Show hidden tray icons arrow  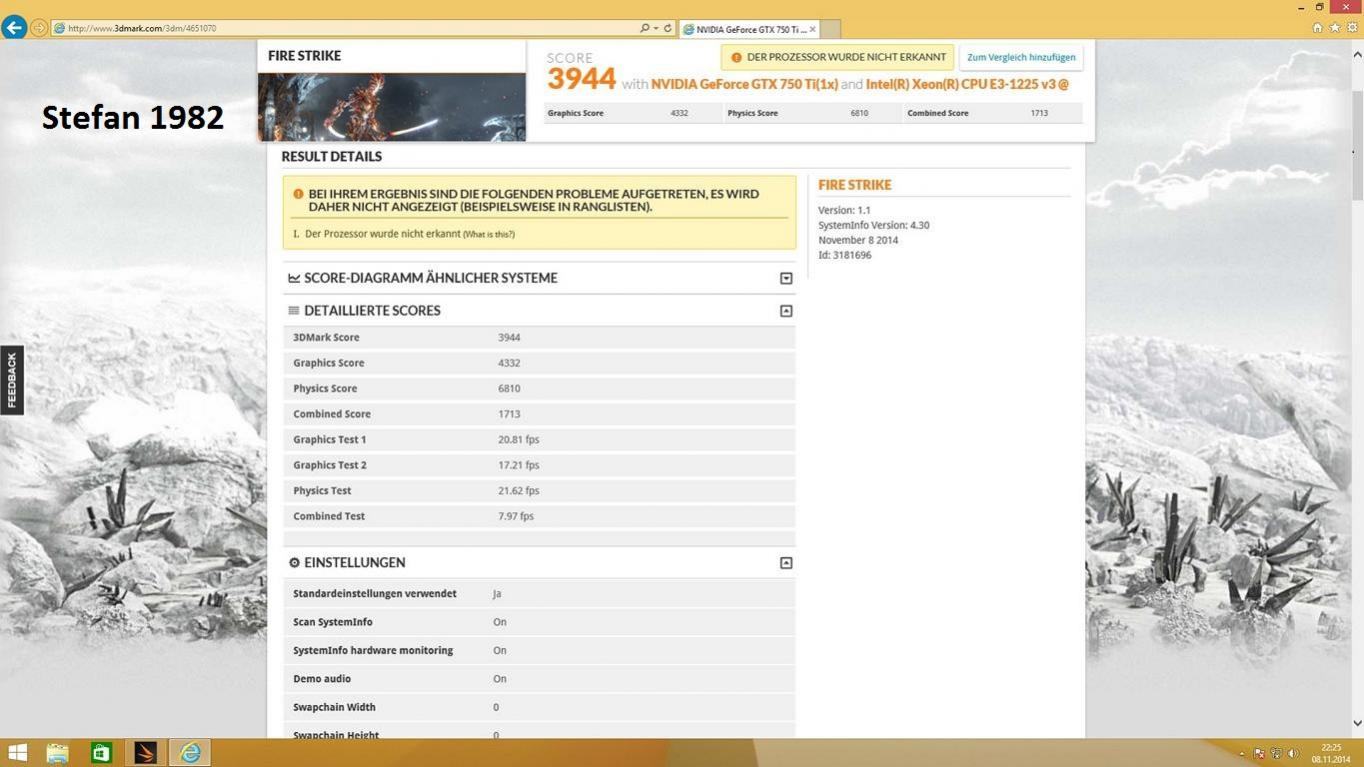[1242, 754]
